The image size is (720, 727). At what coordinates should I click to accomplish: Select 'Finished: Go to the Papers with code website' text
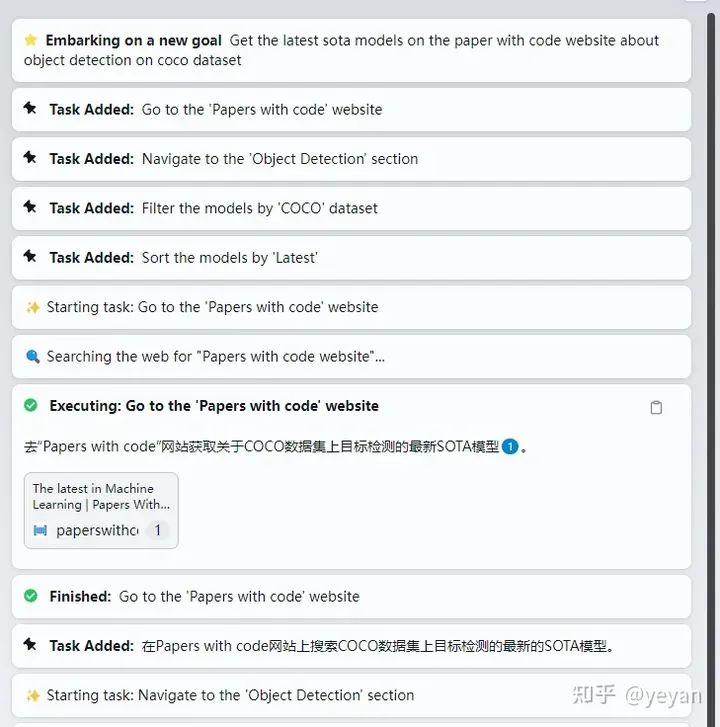[204, 596]
